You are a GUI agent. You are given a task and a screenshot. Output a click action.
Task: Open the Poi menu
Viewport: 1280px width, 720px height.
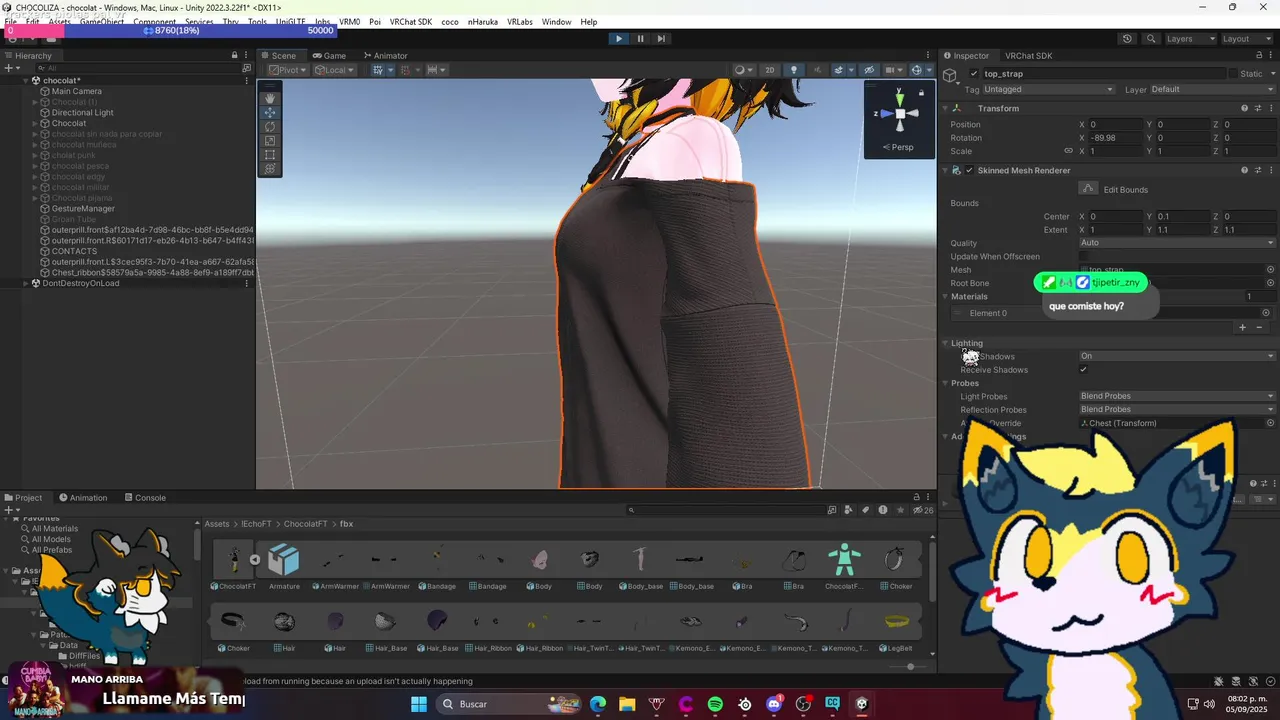[x=374, y=22]
